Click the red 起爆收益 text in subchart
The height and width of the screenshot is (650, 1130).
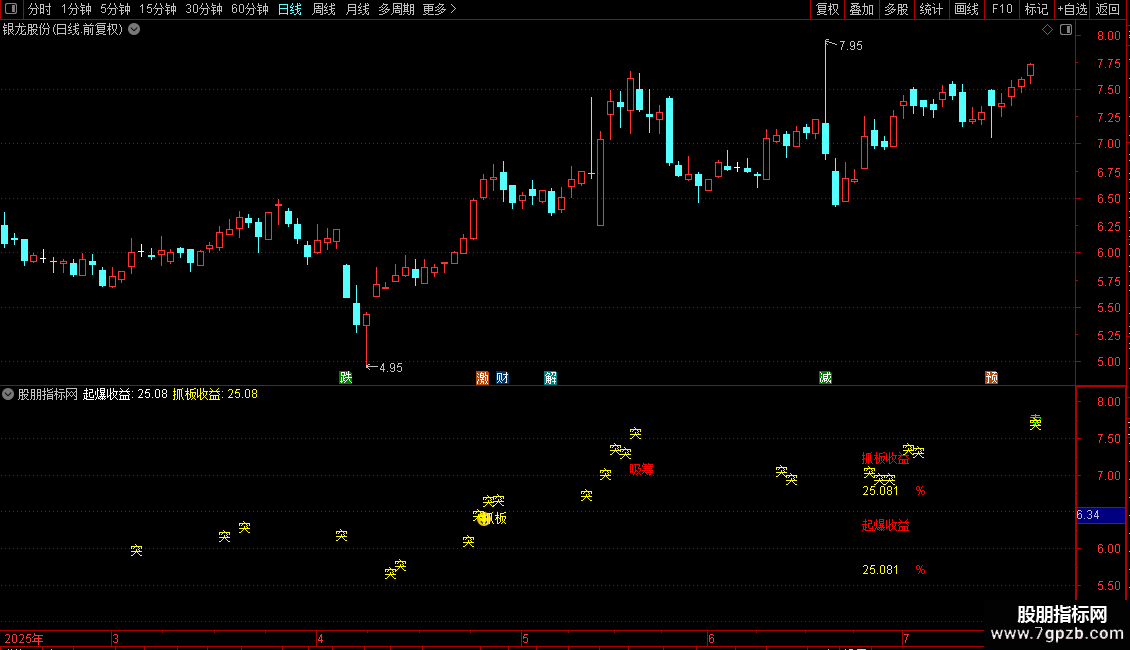click(886, 525)
